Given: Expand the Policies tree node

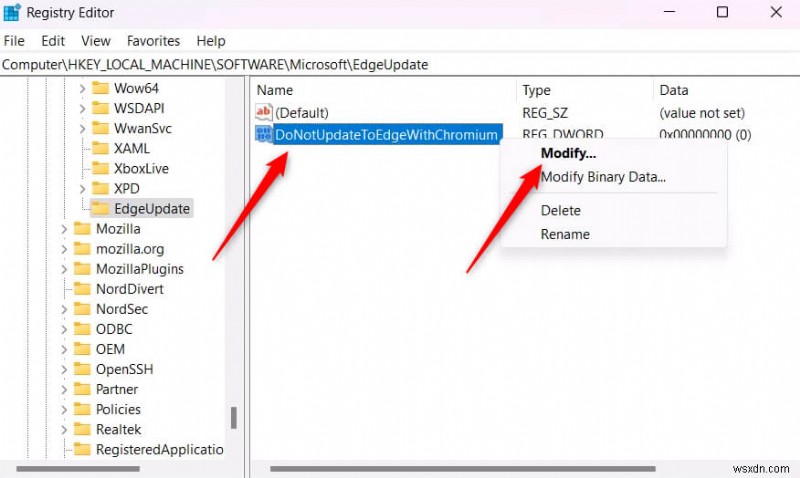Looking at the screenshot, I should [x=64, y=410].
